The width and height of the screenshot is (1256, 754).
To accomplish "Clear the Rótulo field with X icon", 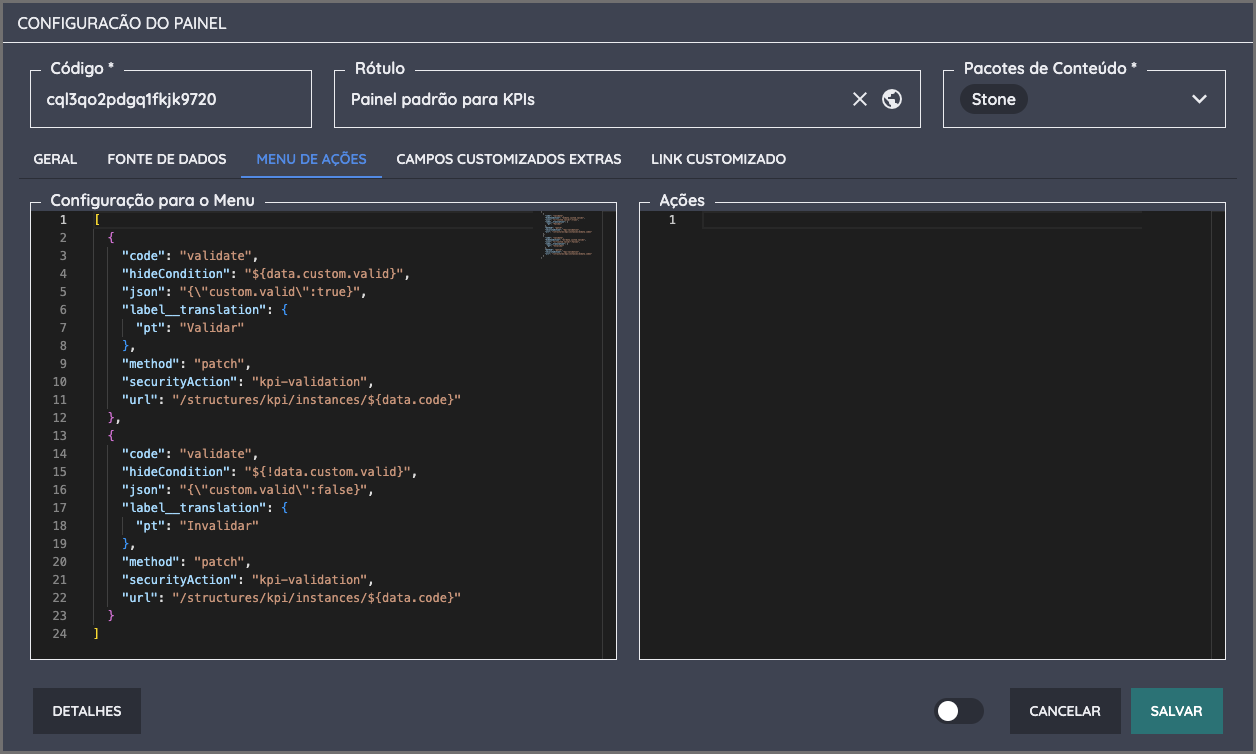I will click(860, 99).
